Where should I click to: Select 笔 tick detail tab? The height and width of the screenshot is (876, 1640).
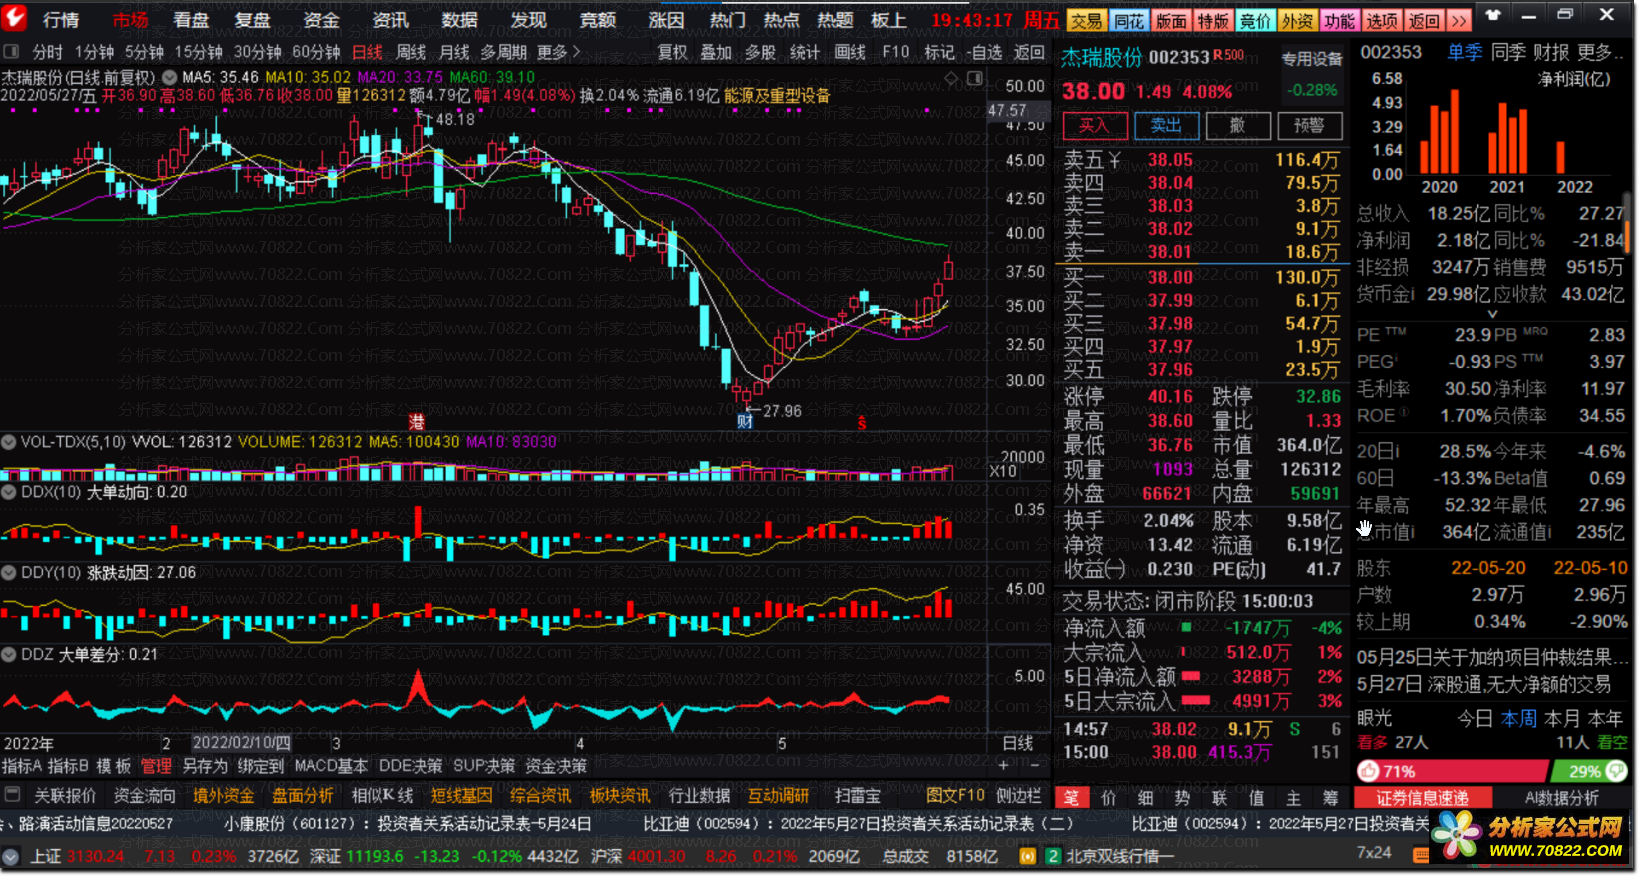1071,798
